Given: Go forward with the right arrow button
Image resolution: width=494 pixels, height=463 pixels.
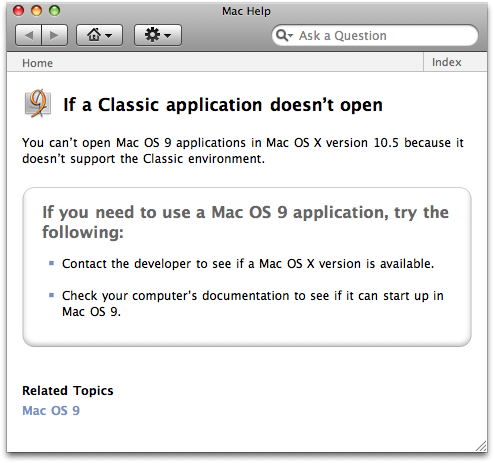Looking at the screenshot, I should pos(55,35).
